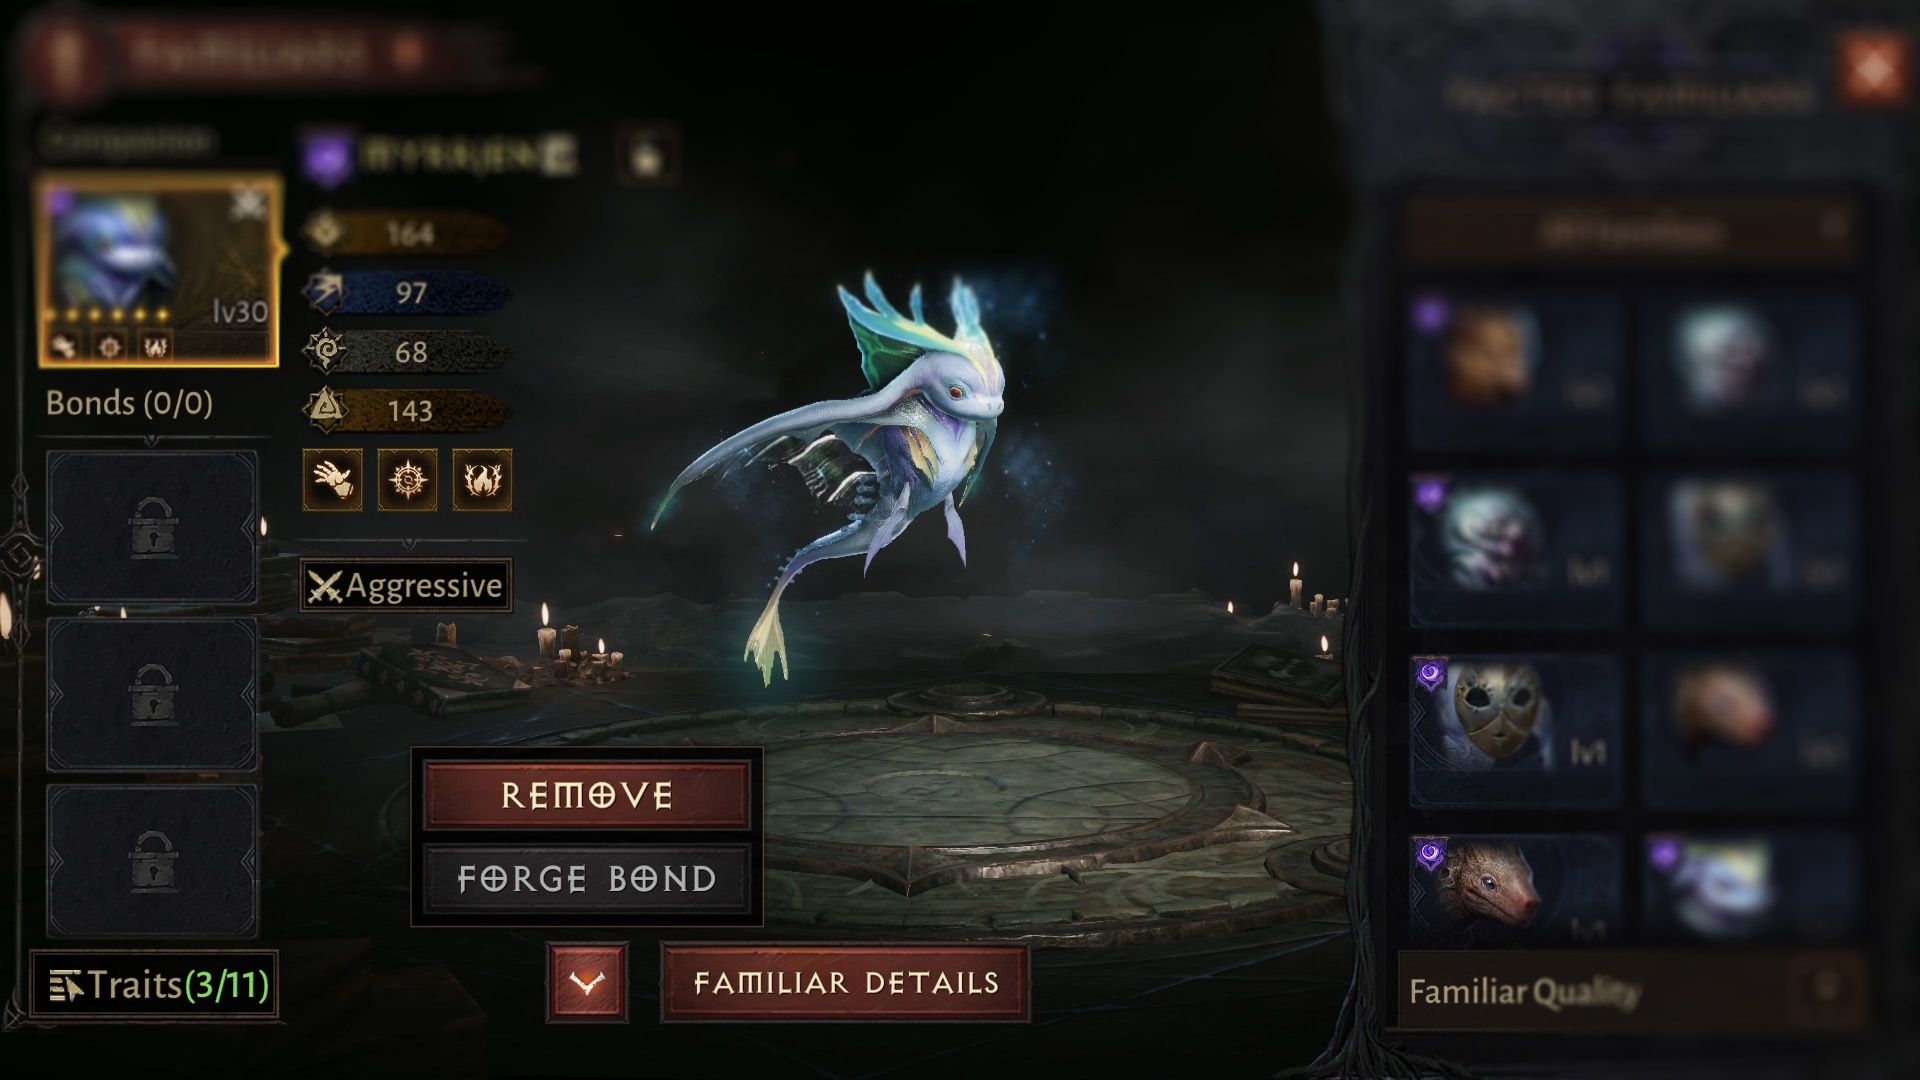Click the 143 triangle stat icon
Image resolution: width=1920 pixels, height=1080 pixels.
click(x=325, y=409)
